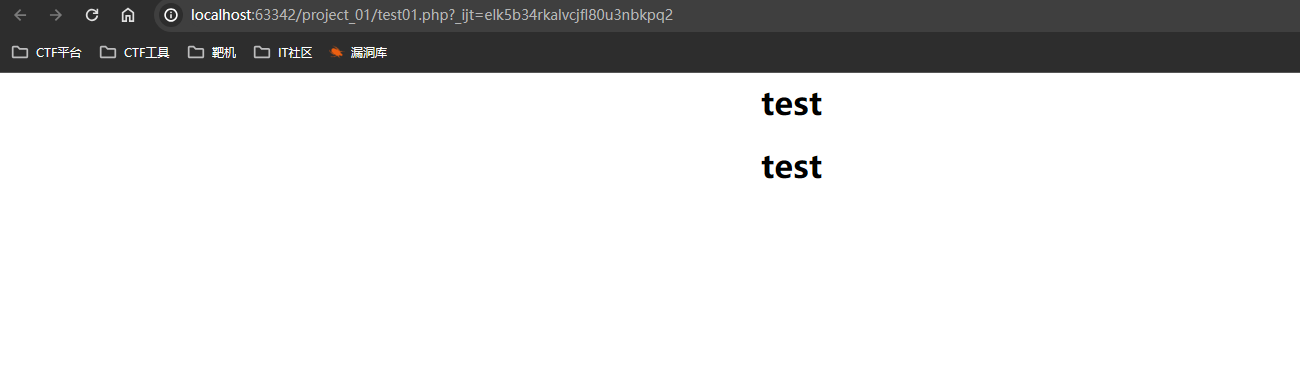Screen dimensions: 1300x365
Task: Click the forward navigation arrow
Action: [x=56, y=15]
